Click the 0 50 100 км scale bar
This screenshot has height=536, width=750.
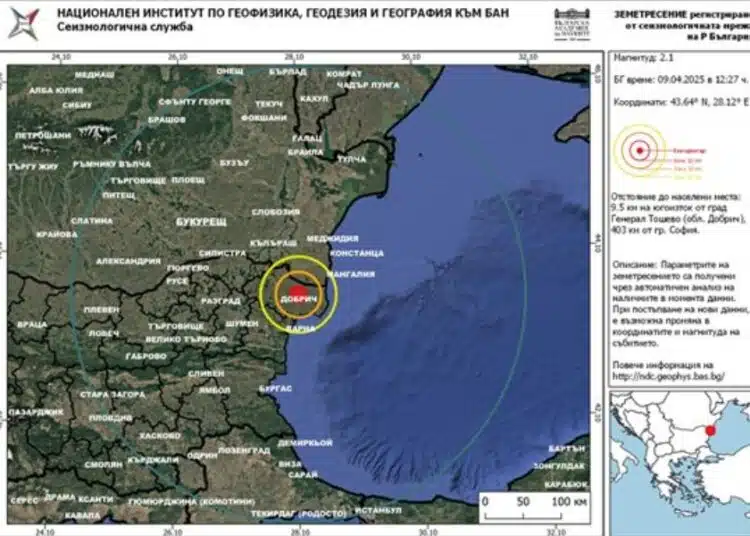pos(534,508)
